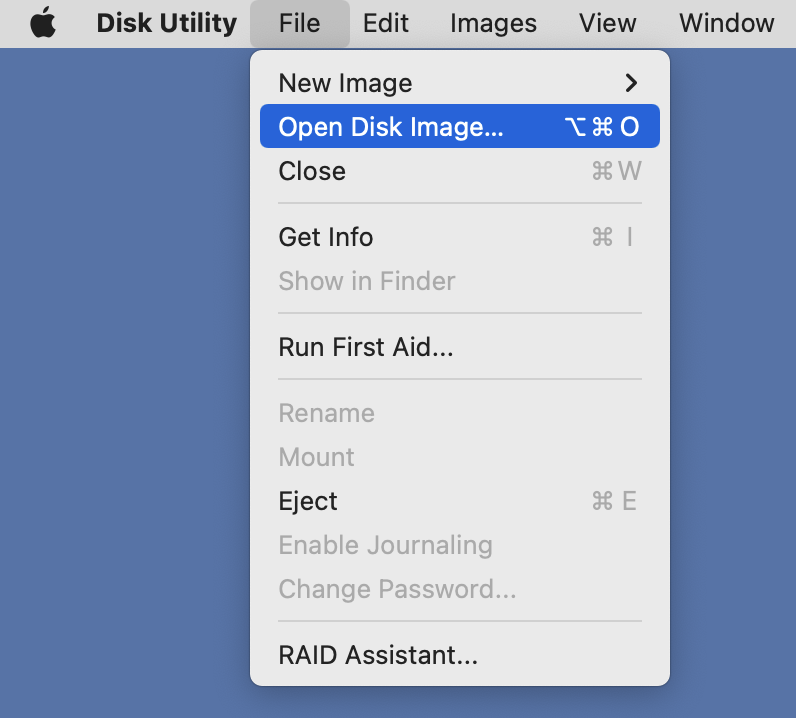Image resolution: width=796 pixels, height=718 pixels.
Task: Choose Get Info
Action: [460, 237]
